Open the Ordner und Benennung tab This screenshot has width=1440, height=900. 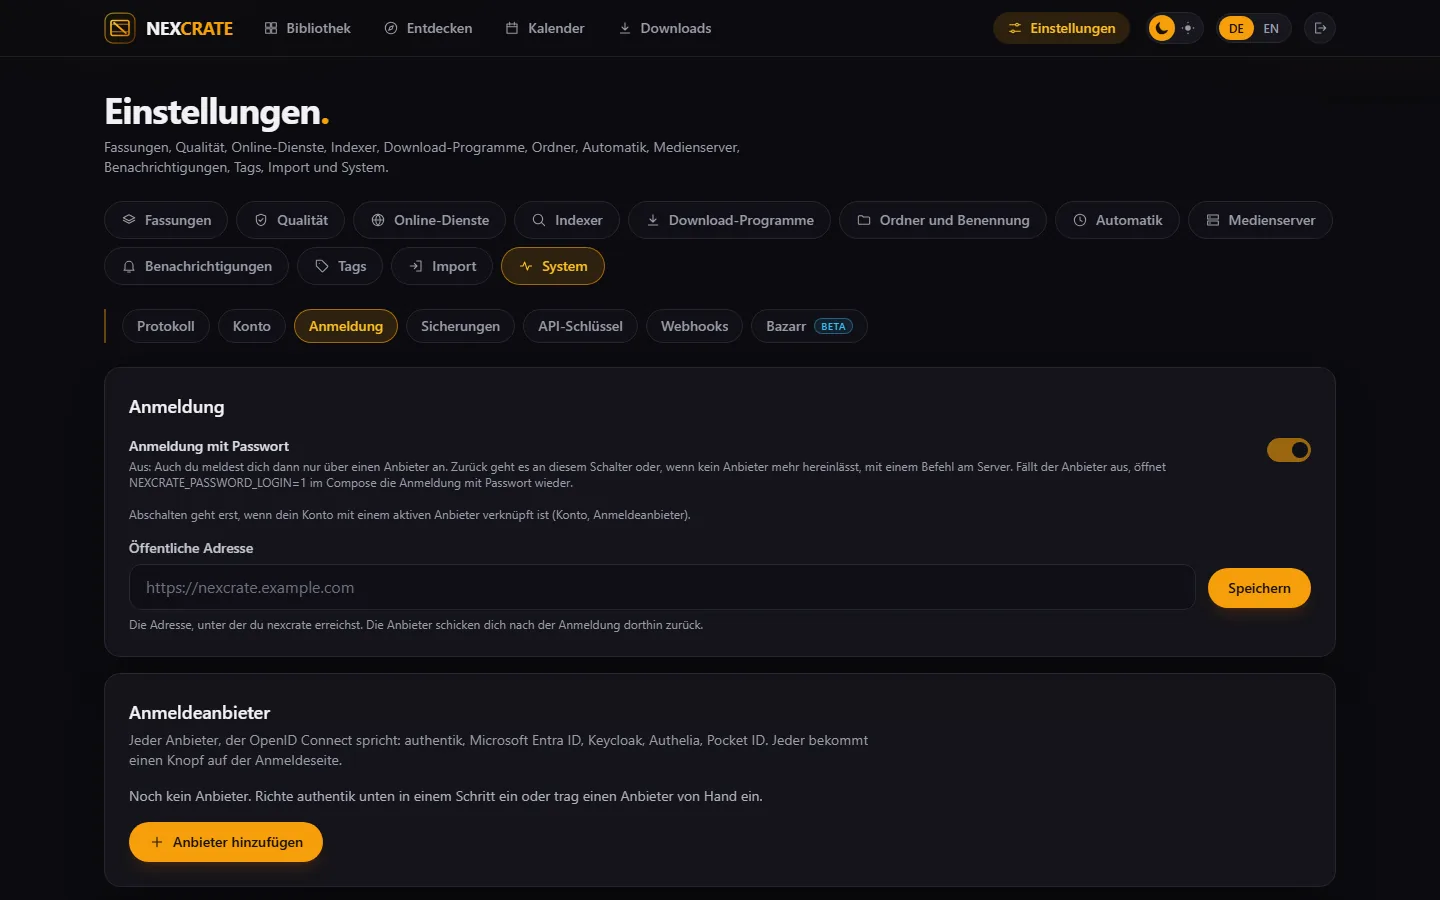(x=943, y=220)
